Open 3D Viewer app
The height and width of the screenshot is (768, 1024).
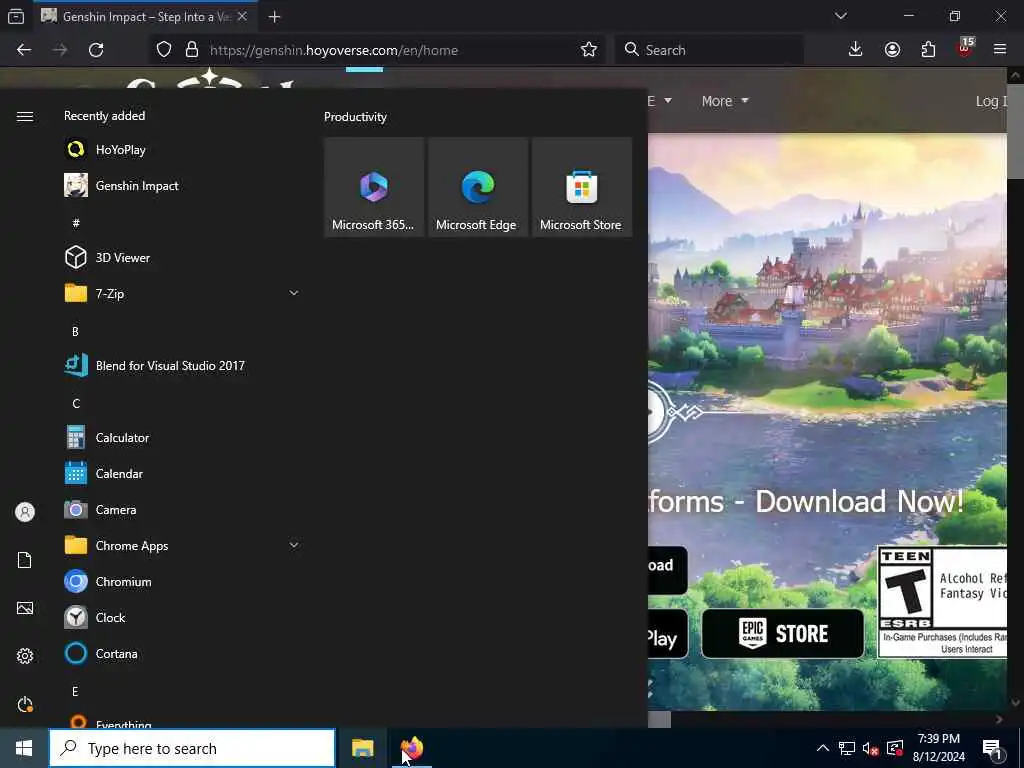(182, 257)
